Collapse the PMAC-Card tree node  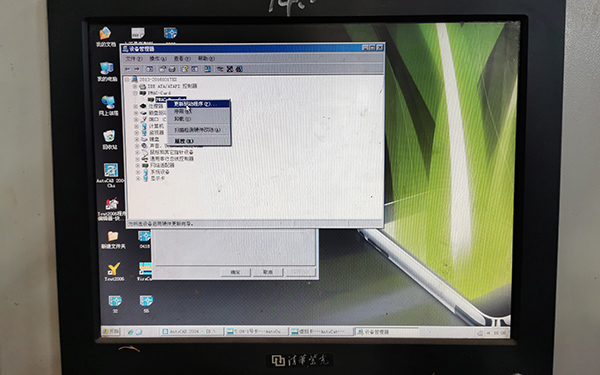[x=135, y=93]
